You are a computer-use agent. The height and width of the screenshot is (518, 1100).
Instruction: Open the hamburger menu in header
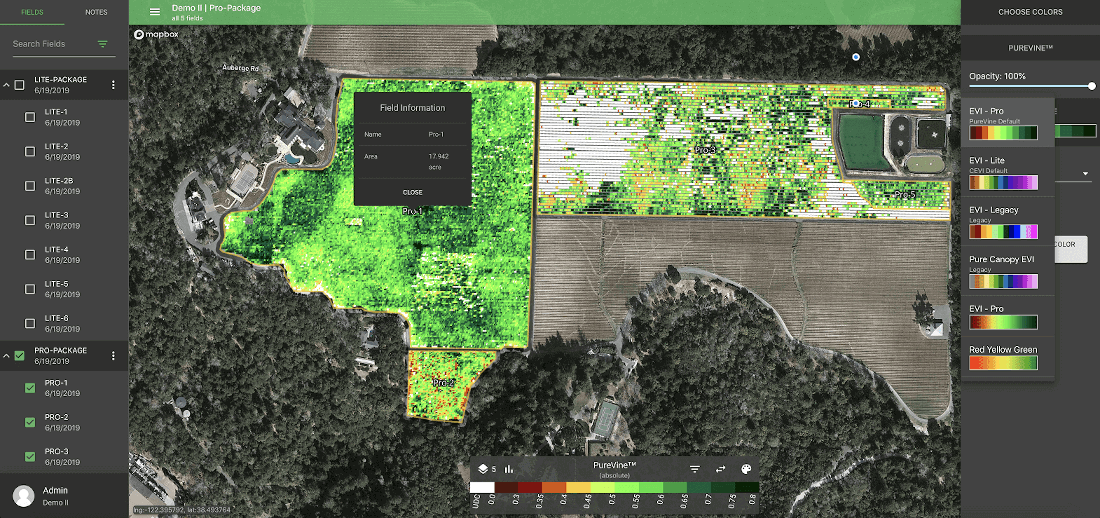tap(154, 12)
